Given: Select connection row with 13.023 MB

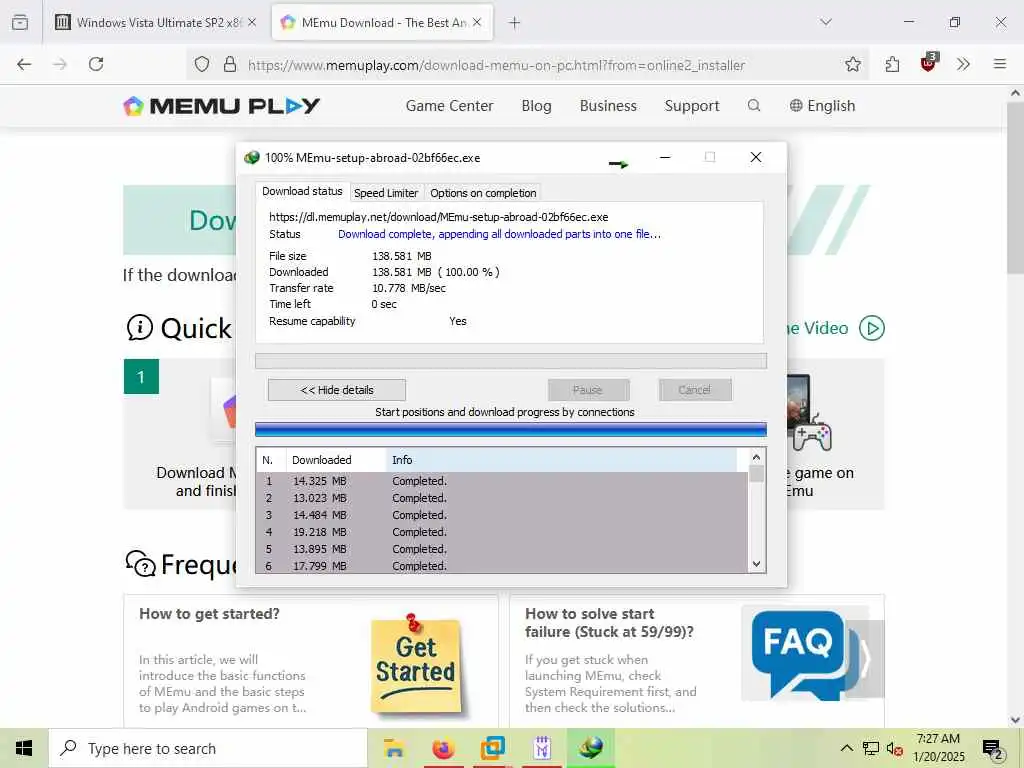Looking at the screenshot, I should 502,498.
